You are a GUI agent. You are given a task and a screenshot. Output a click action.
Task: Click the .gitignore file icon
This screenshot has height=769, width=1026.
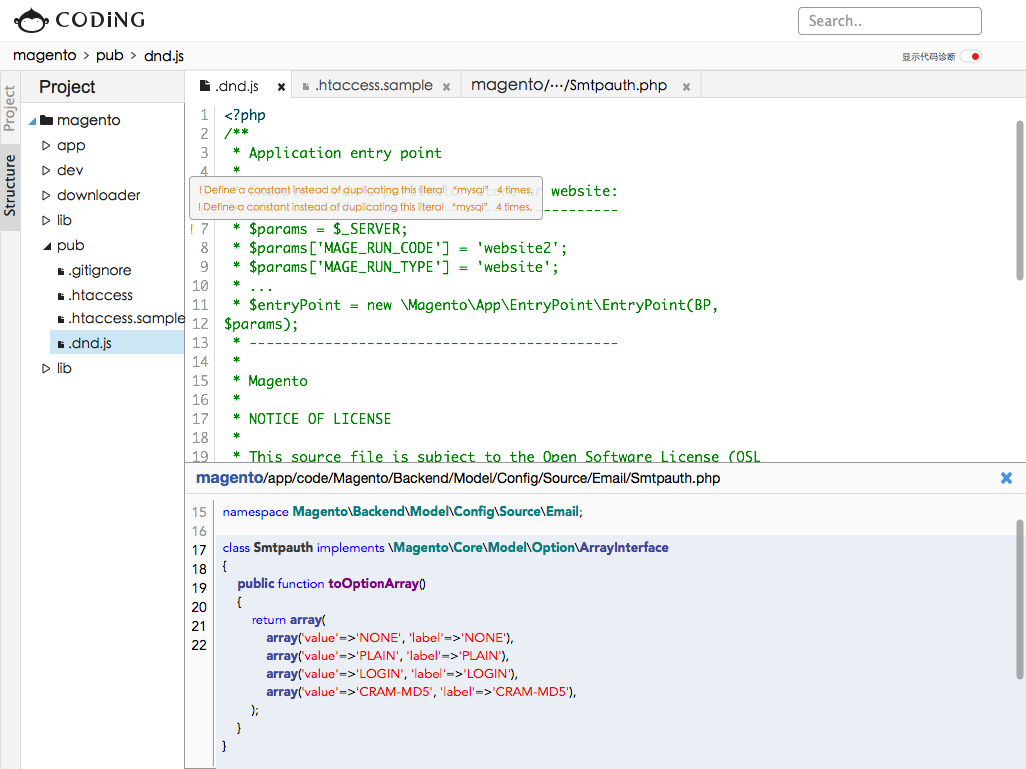(61, 272)
